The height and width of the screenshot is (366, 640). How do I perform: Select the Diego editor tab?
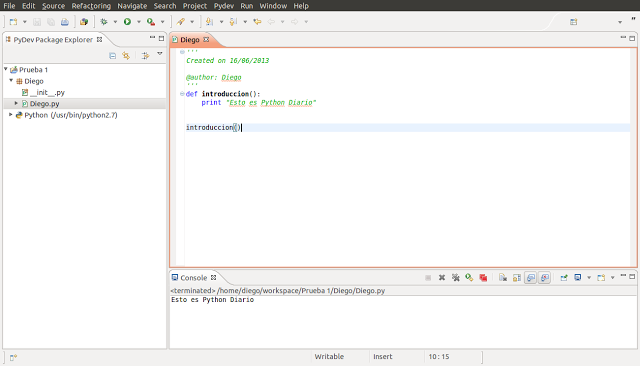click(x=190, y=40)
